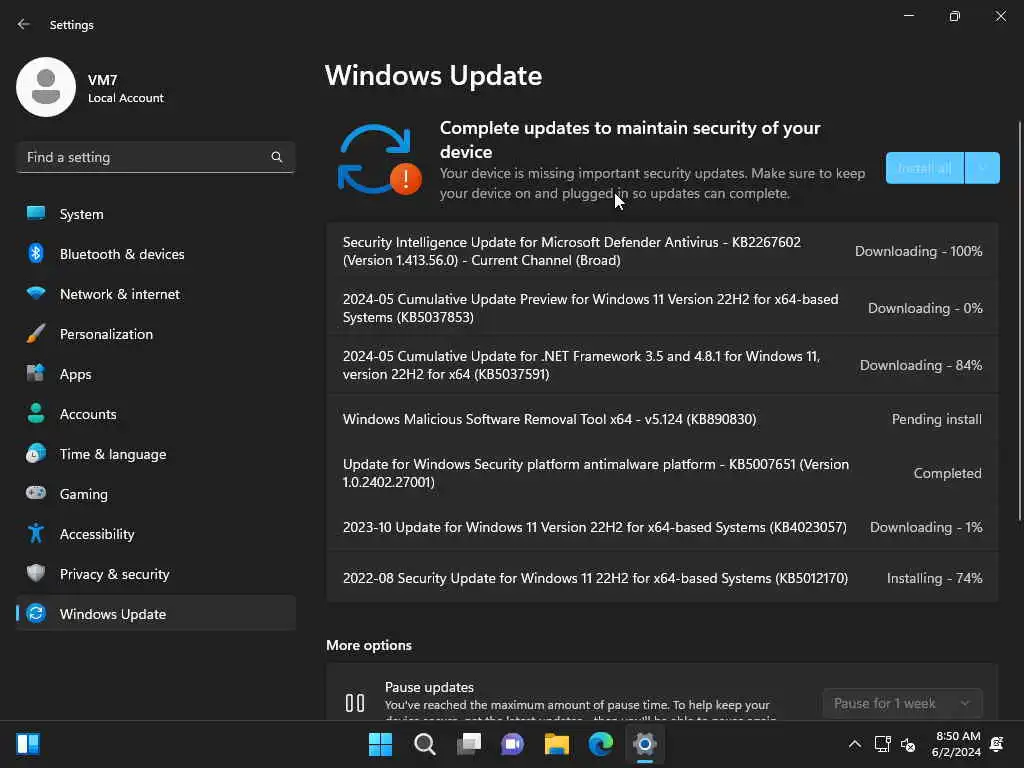Screen dimensions: 1024x768
Task: Open the Pause for 1 week dropdown
Action: pos(902,703)
